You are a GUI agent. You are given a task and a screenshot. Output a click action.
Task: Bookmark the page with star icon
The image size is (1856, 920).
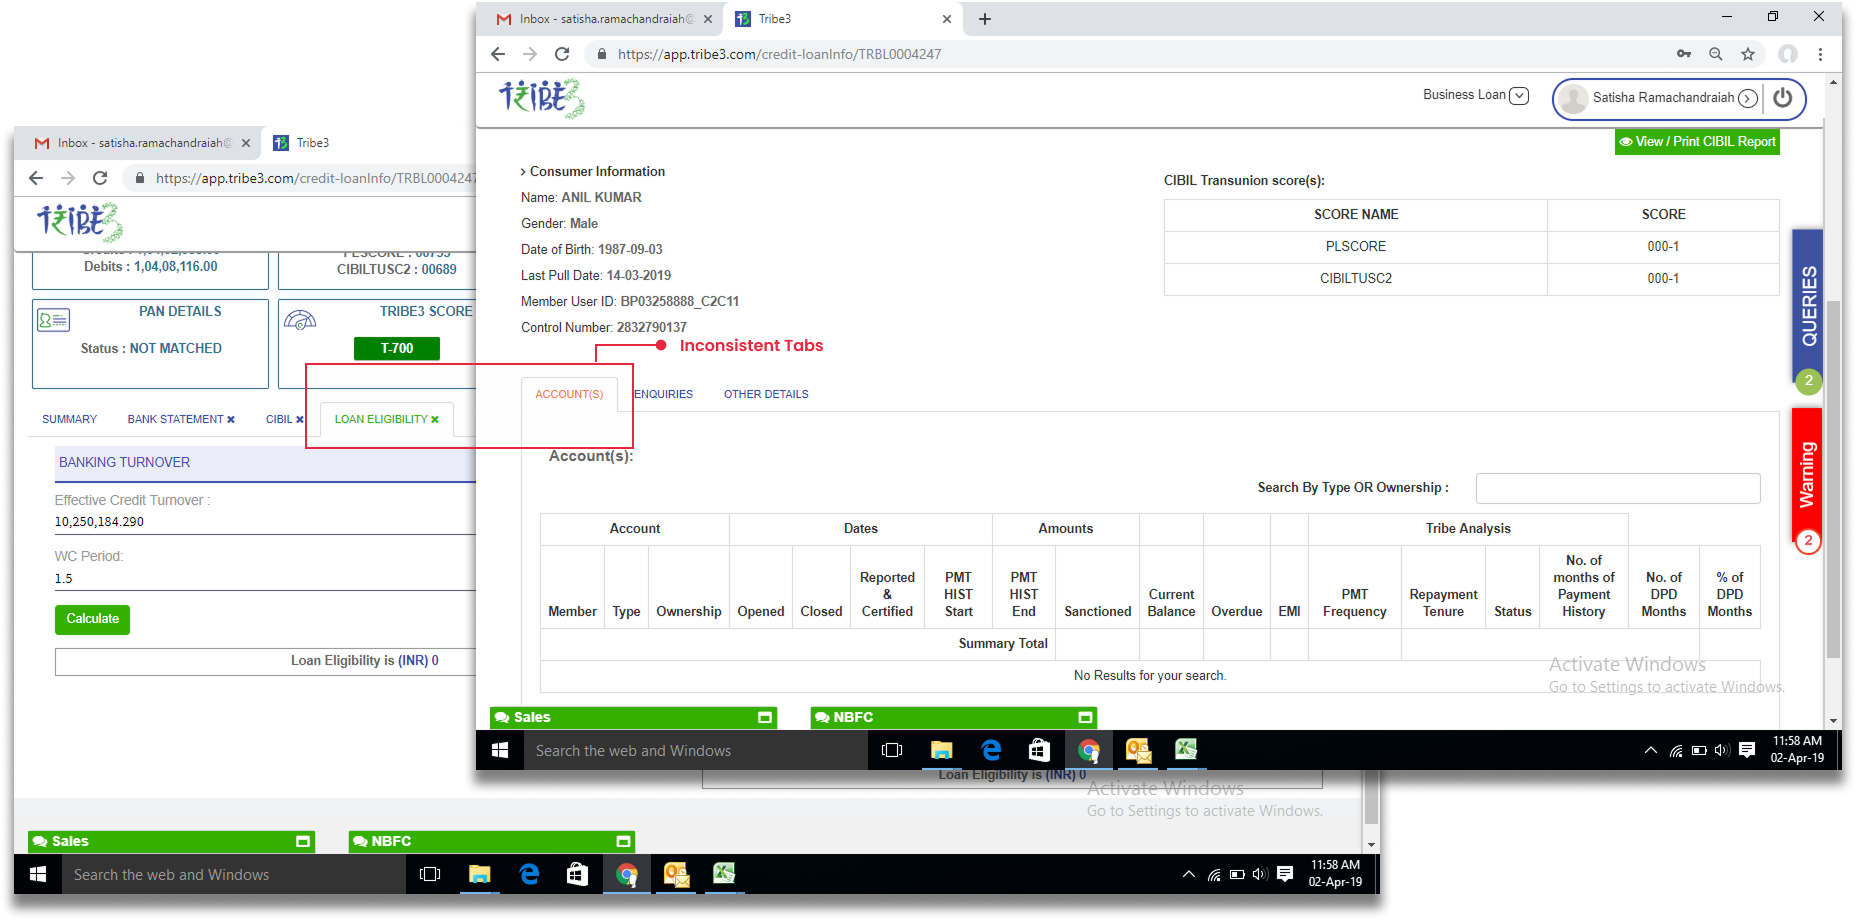[x=1748, y=54]
